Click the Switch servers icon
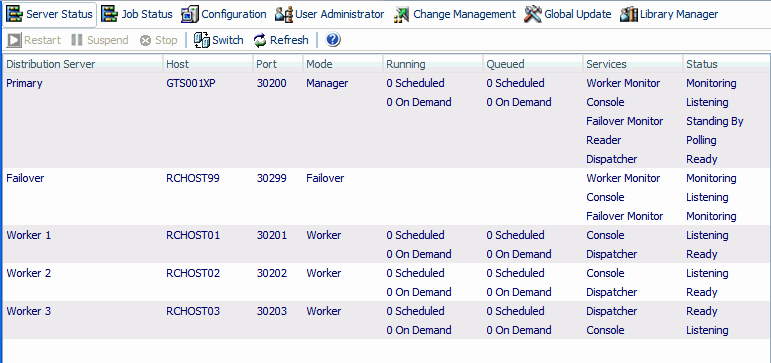Image resolution: width=771 pixels, height=363 pixels. 202,40
